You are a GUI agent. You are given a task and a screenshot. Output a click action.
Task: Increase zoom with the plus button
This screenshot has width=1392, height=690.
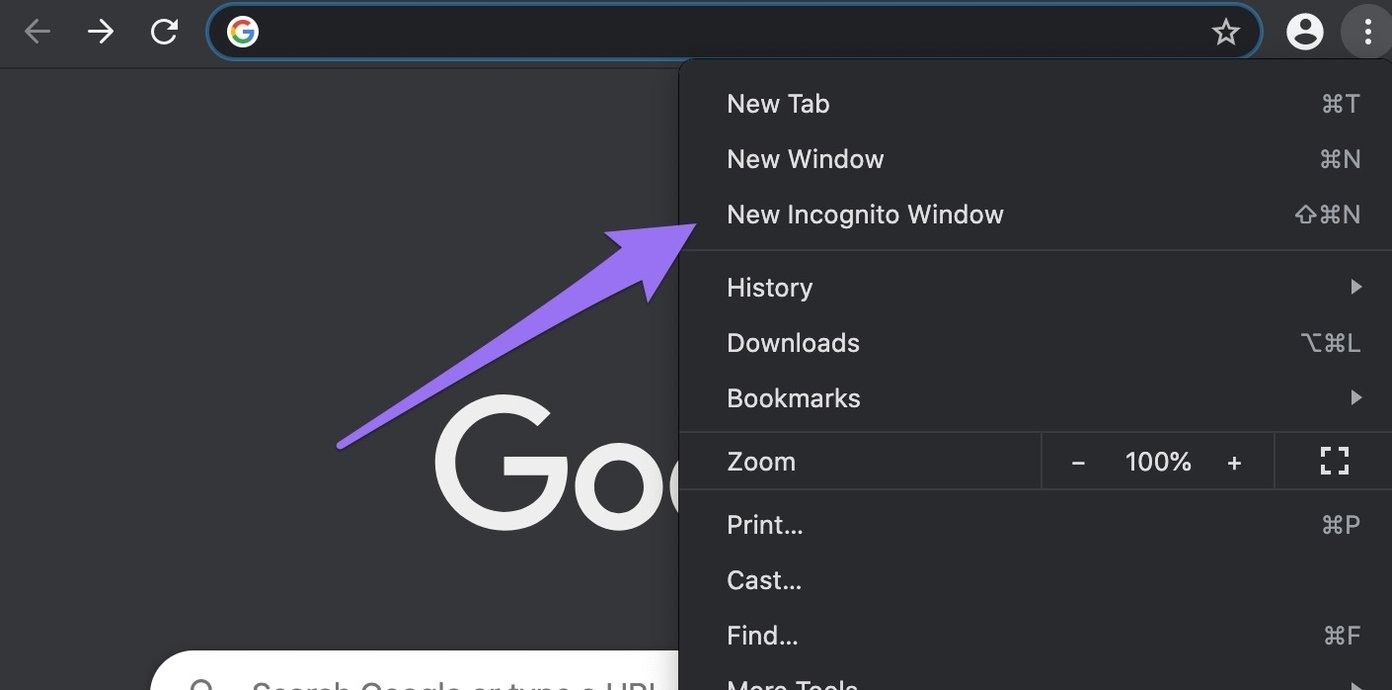pos(1234,462)
